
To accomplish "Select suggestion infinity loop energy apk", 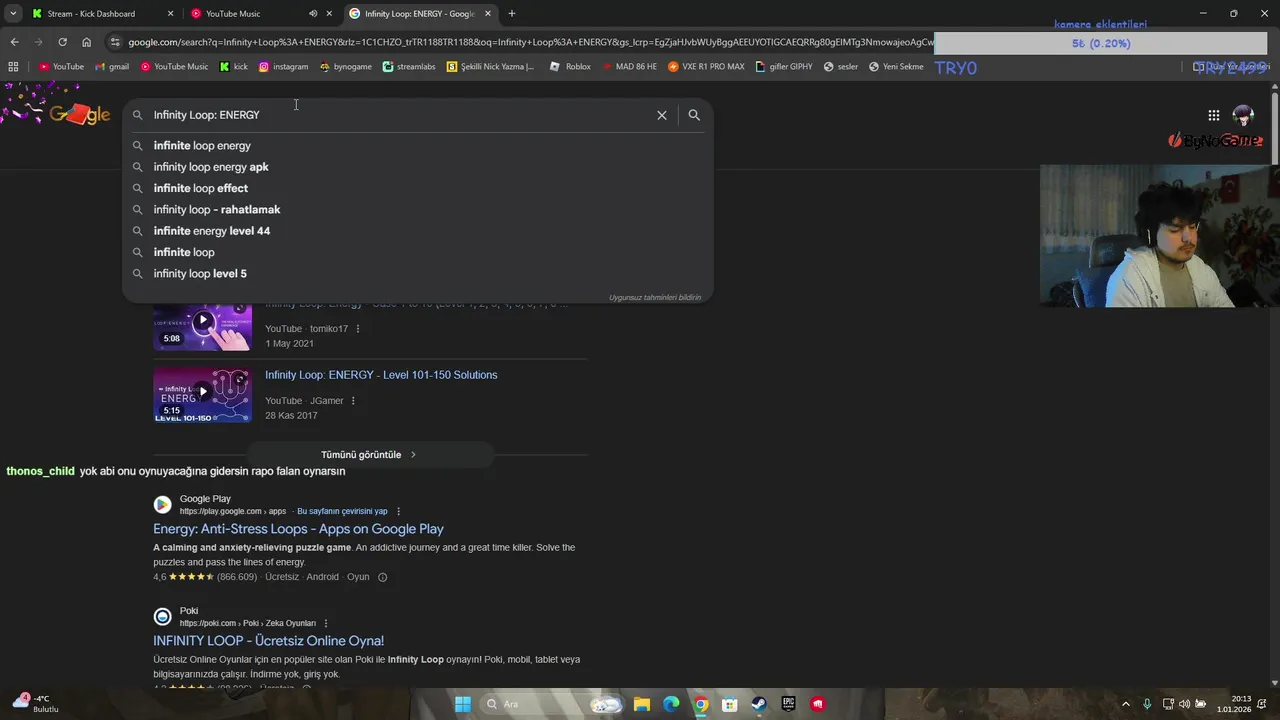I will 418,167.
